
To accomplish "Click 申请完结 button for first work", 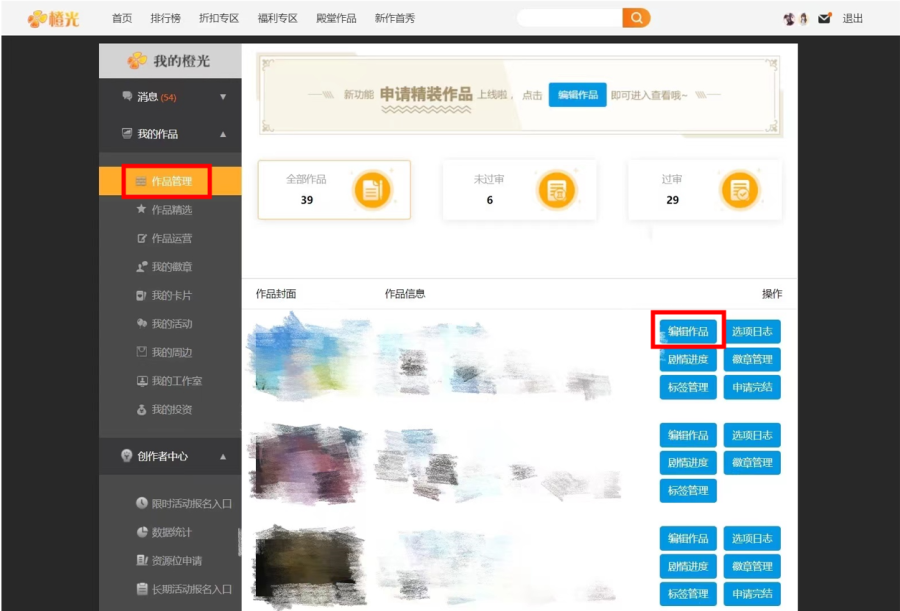I will (752, 387).
